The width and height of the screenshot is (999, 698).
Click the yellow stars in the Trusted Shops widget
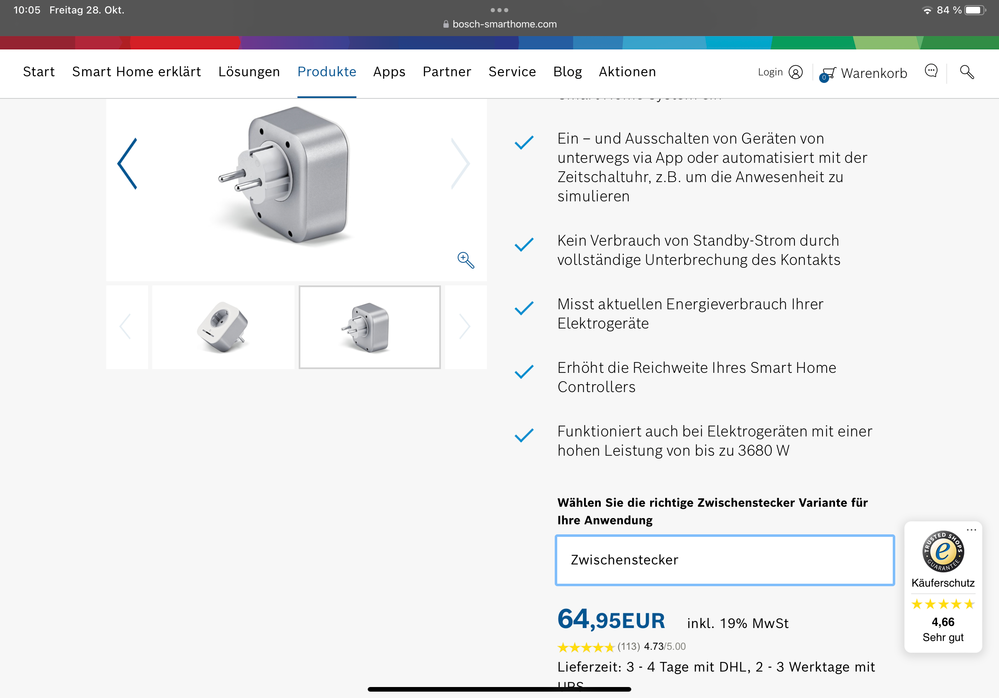942,603
